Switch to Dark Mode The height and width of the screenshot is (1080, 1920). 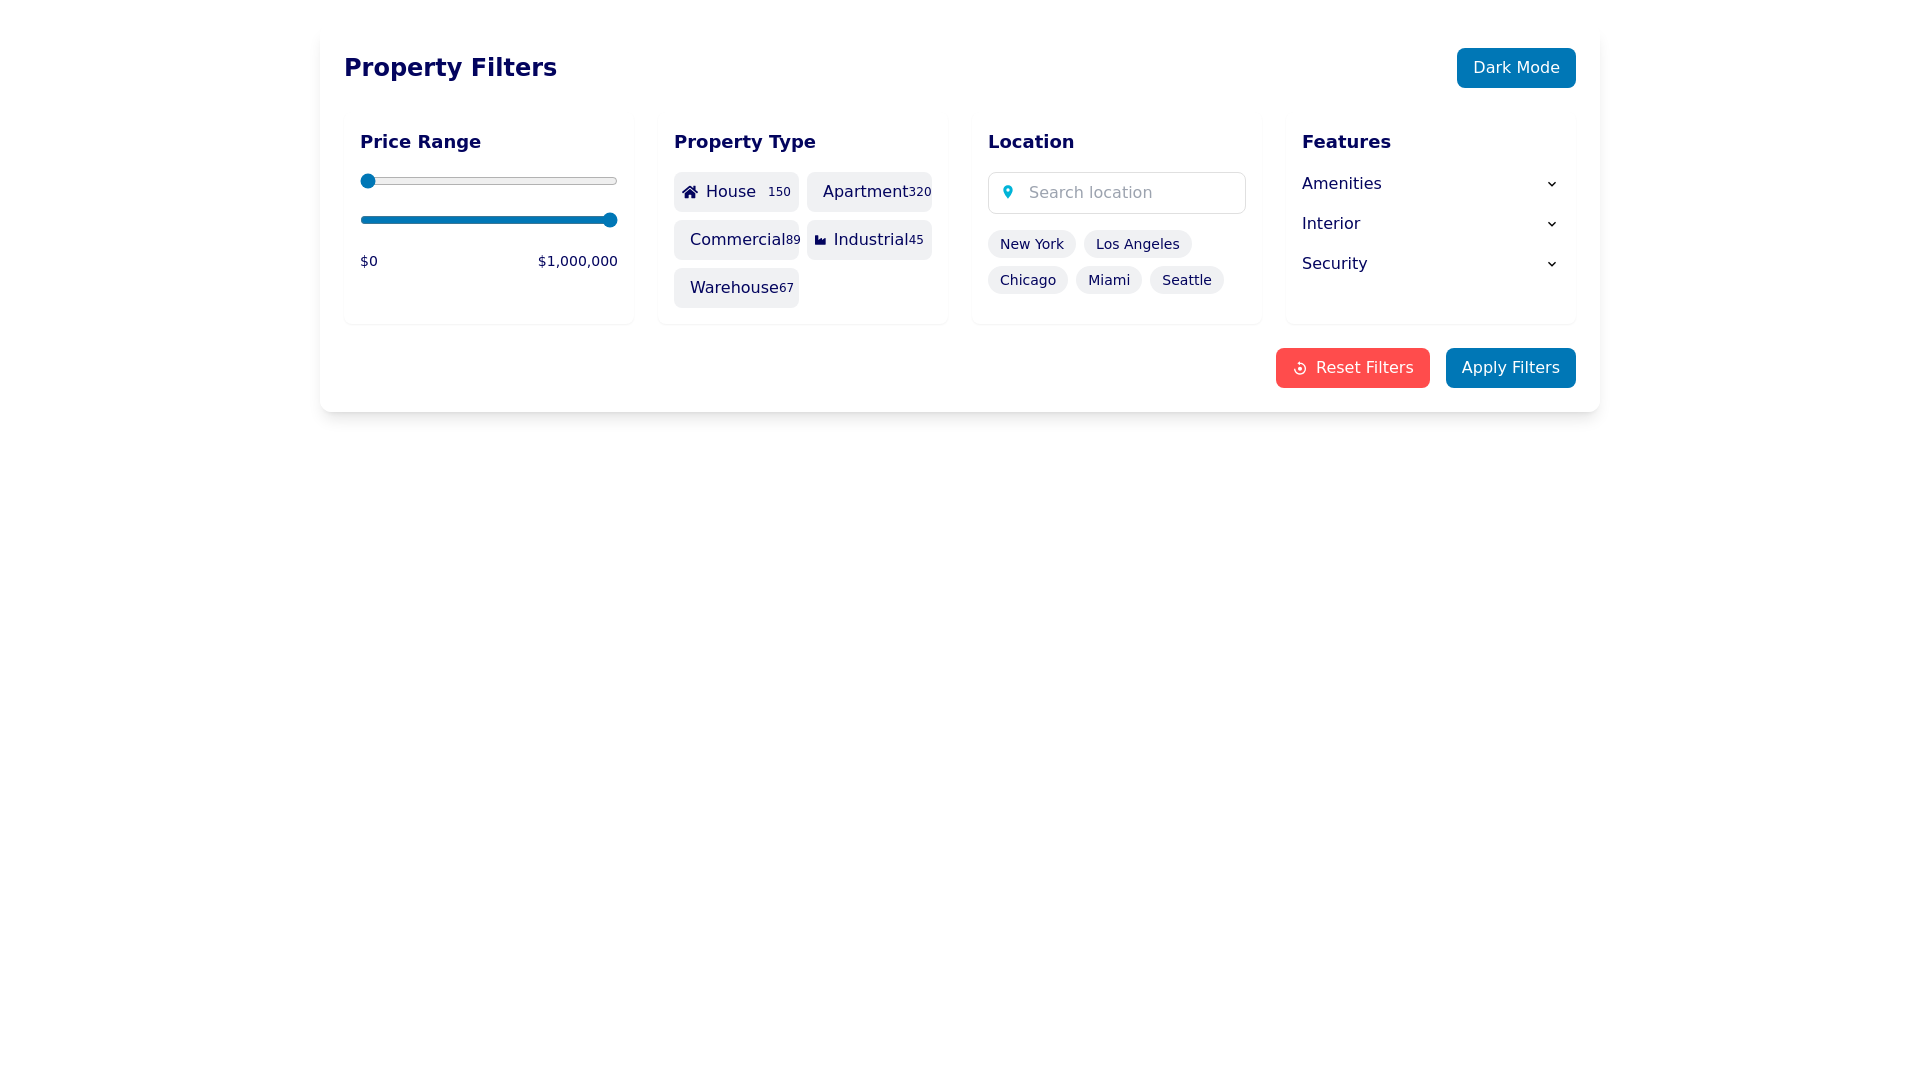click(x=1515, y=68)
